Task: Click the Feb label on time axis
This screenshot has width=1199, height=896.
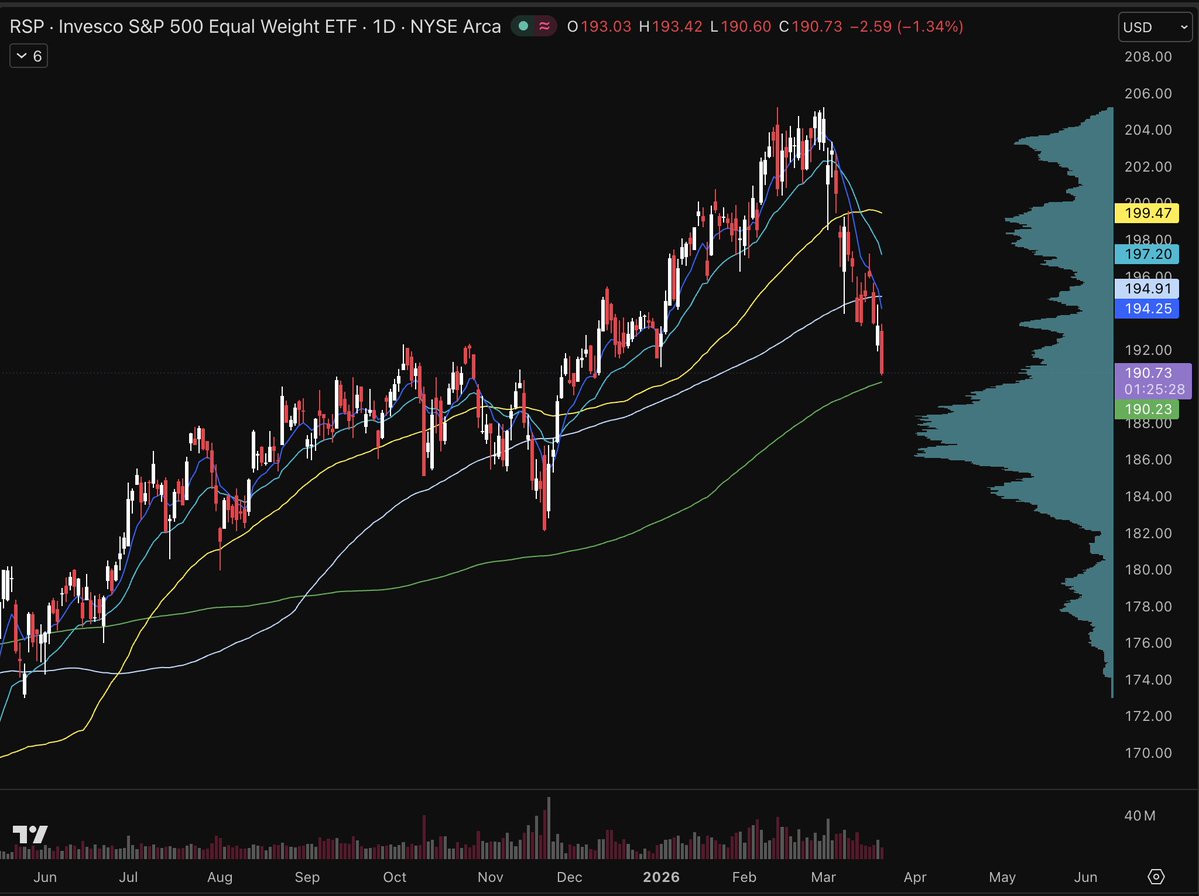Action: [x=744, y=877]
